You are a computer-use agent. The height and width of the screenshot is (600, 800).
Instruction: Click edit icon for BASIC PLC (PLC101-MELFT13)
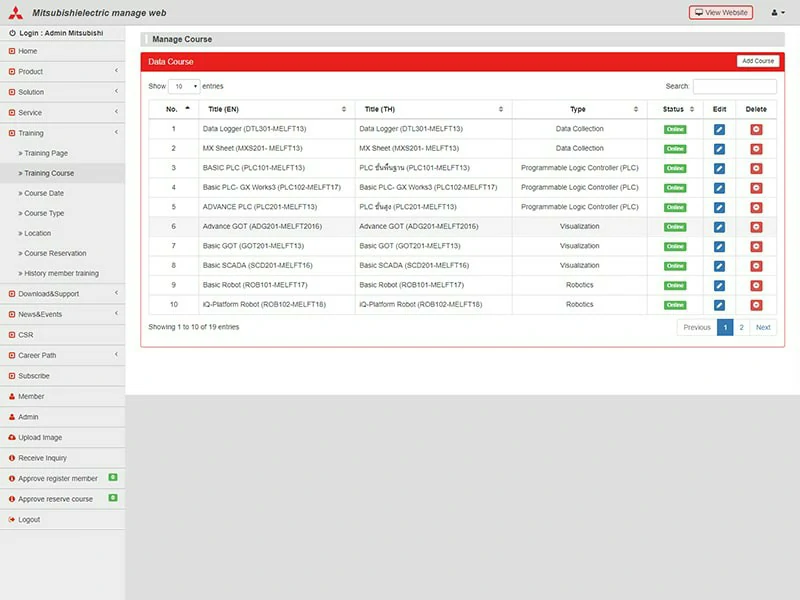tap(719, 168)
